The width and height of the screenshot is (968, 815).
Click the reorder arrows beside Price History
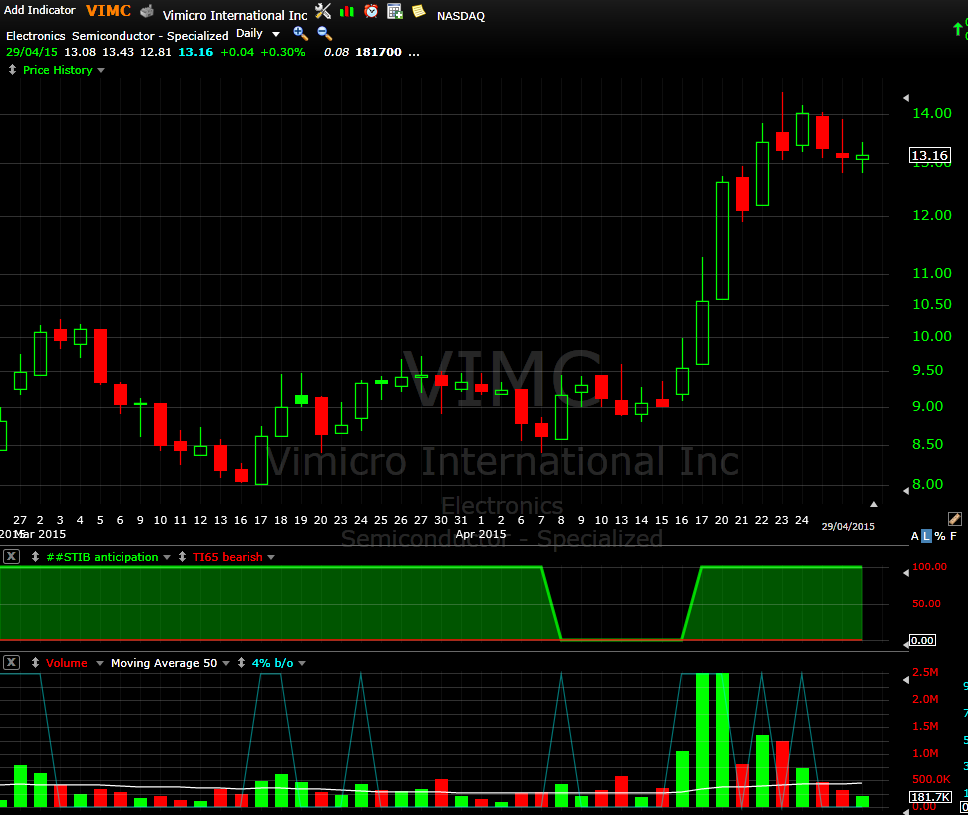click(x=12, y=70)
